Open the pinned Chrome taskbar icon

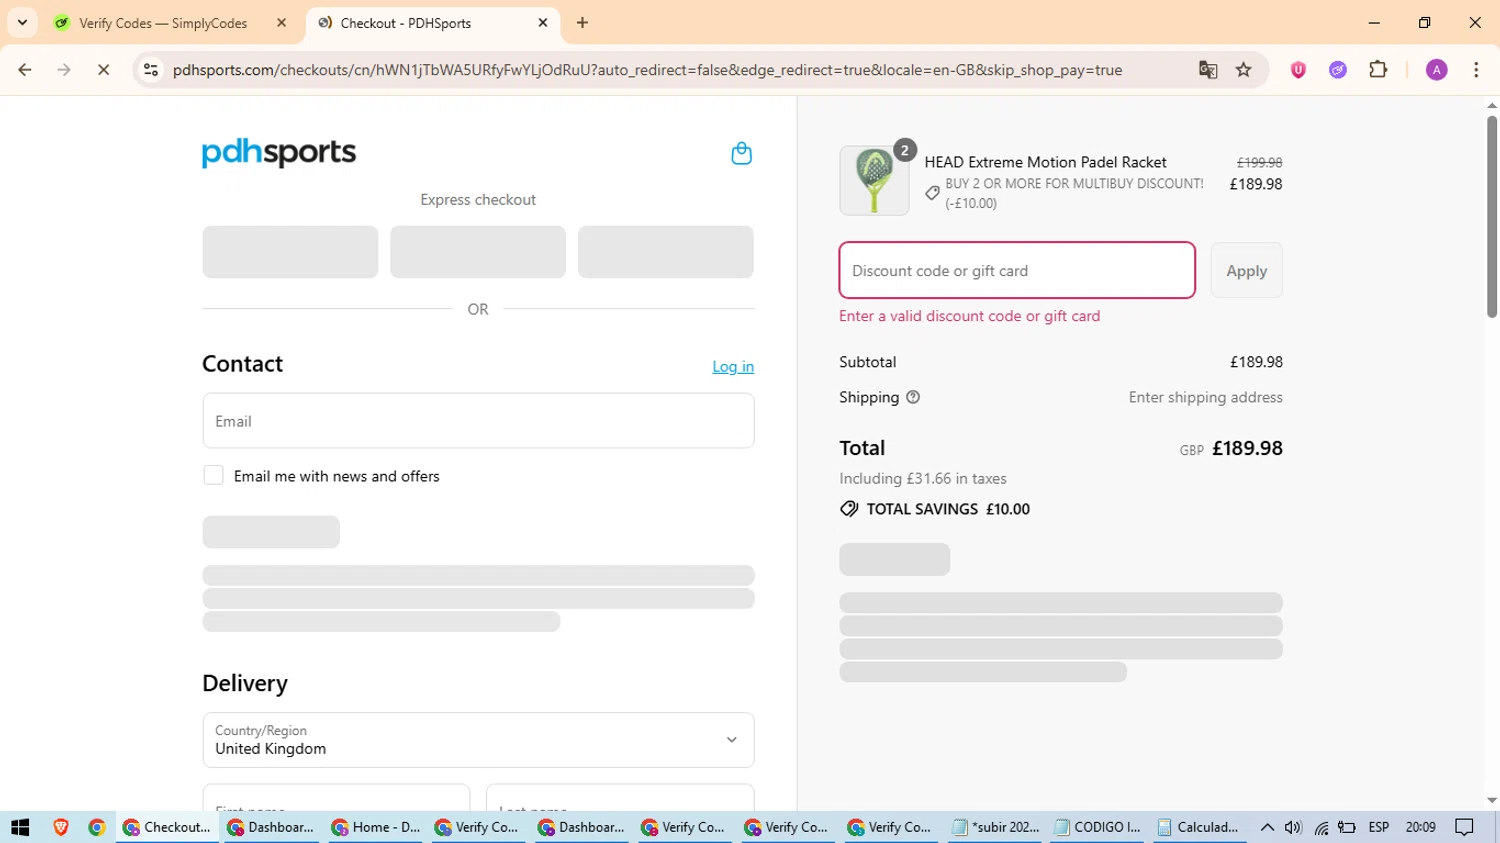pyautogui.click(x=97, y=827)
